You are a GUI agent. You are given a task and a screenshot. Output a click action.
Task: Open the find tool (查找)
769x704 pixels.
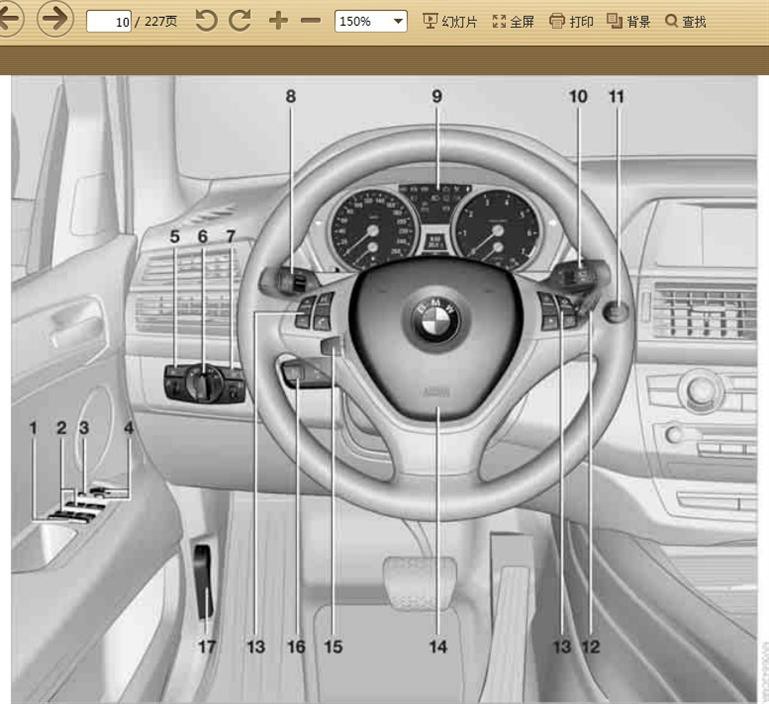[686, 22]
